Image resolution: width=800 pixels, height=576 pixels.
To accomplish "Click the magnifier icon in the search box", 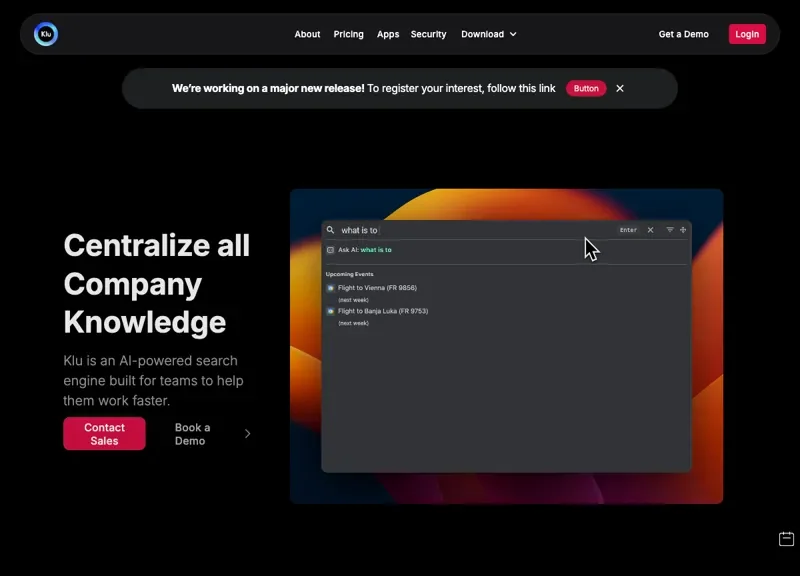I will click(331, 230).
